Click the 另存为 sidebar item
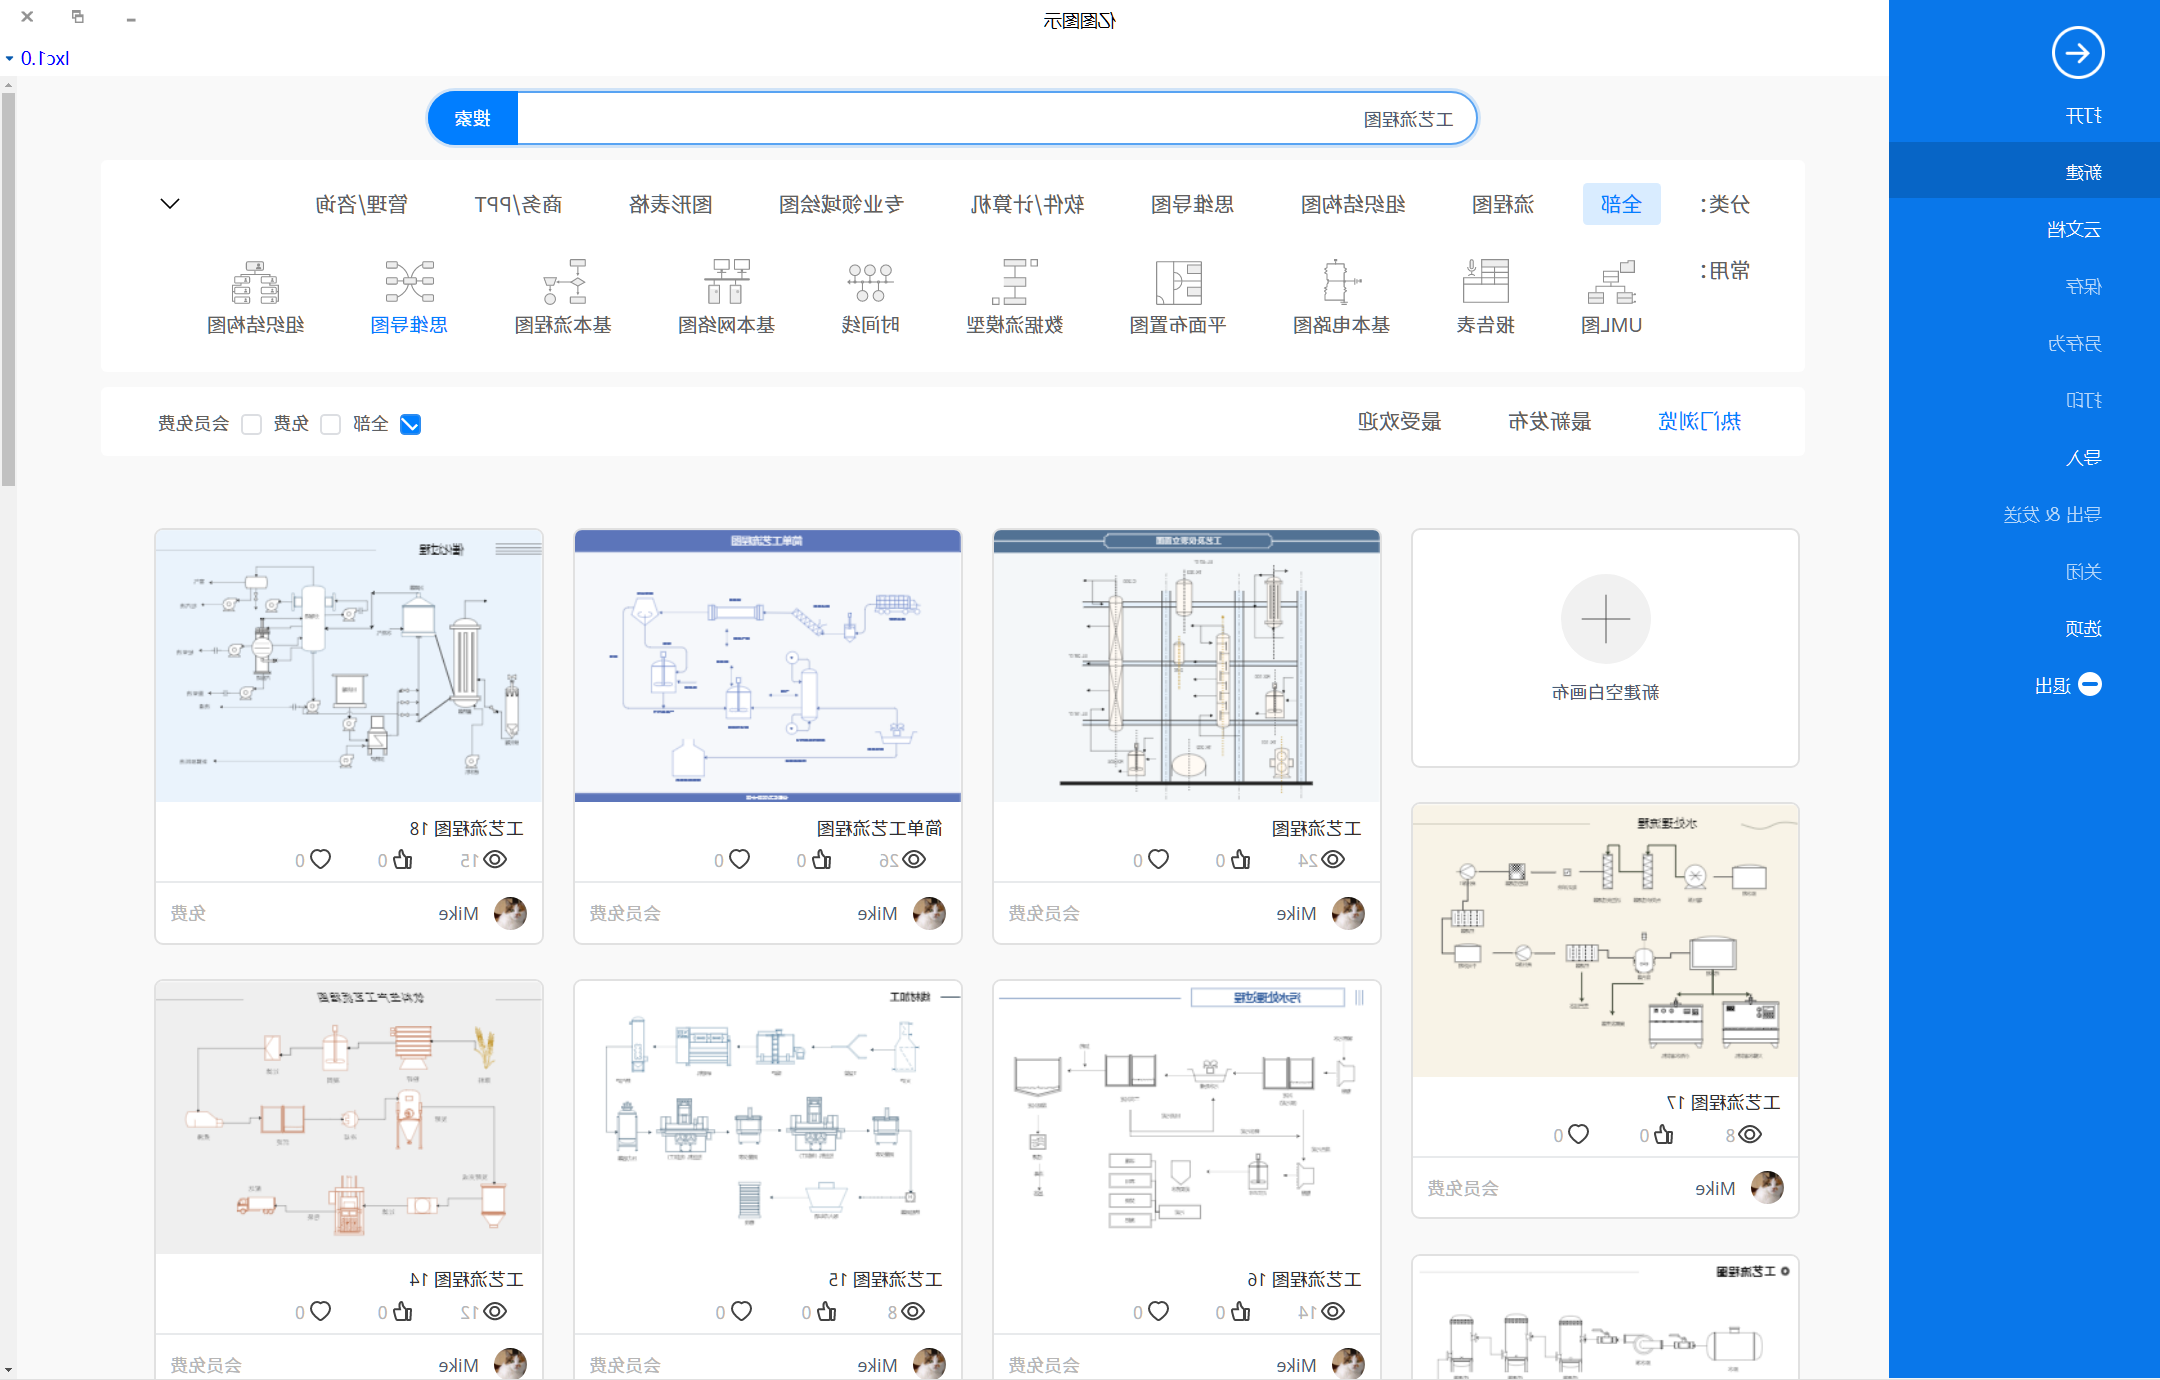Image resolution: width=2160 pixels, height=1380 pixels. click(x=2024, y=343)
